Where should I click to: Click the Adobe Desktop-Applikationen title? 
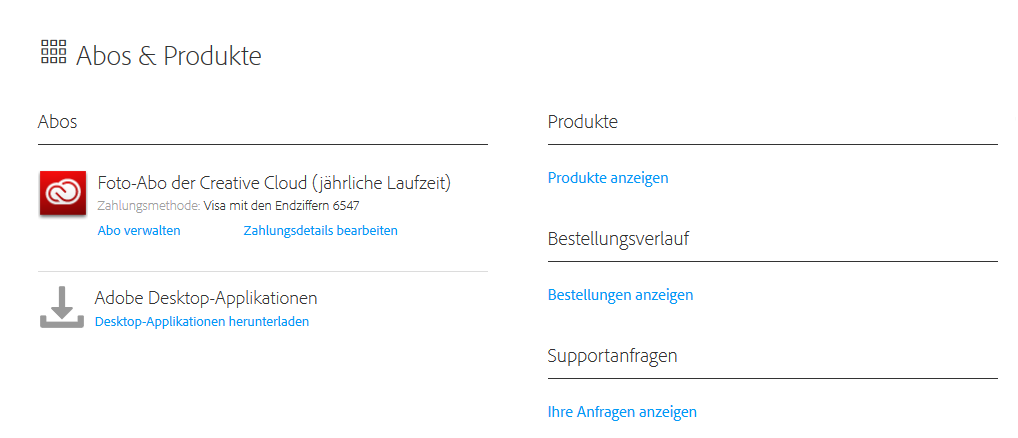pyautogui.click(x=206, y=298)
